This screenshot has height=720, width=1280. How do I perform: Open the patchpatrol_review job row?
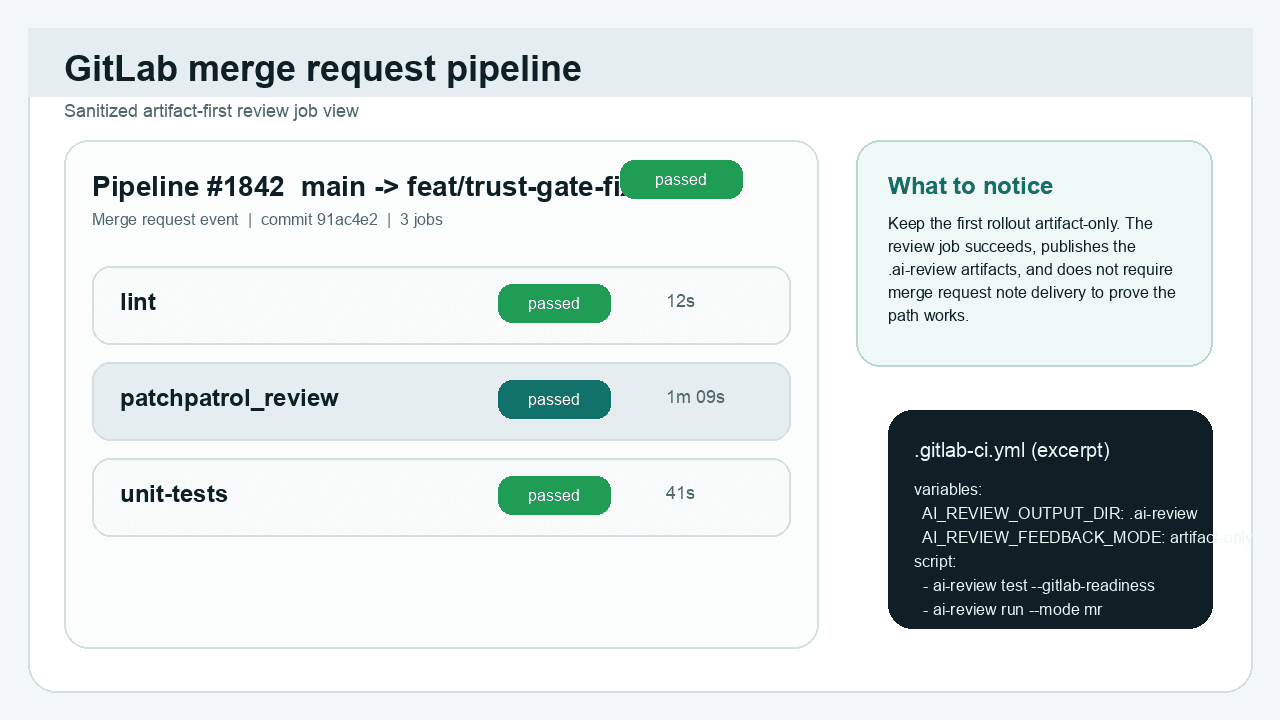click(x=229, y=398)
